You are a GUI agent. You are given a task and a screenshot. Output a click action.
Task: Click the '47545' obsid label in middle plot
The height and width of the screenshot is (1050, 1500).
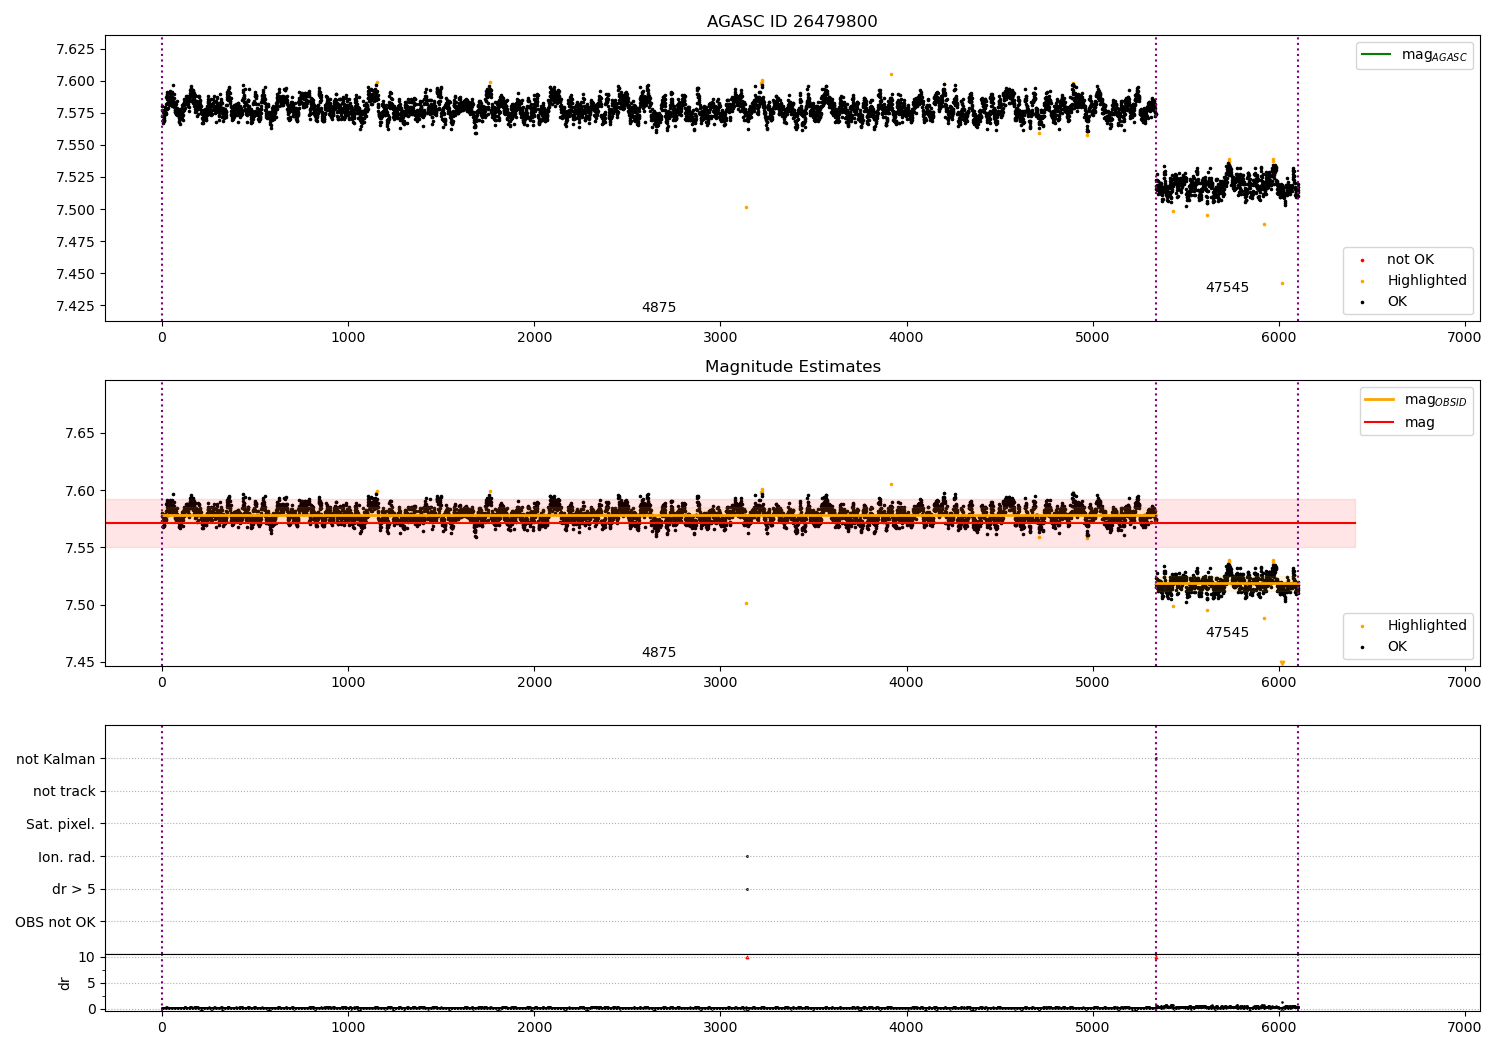(1227, 633)
